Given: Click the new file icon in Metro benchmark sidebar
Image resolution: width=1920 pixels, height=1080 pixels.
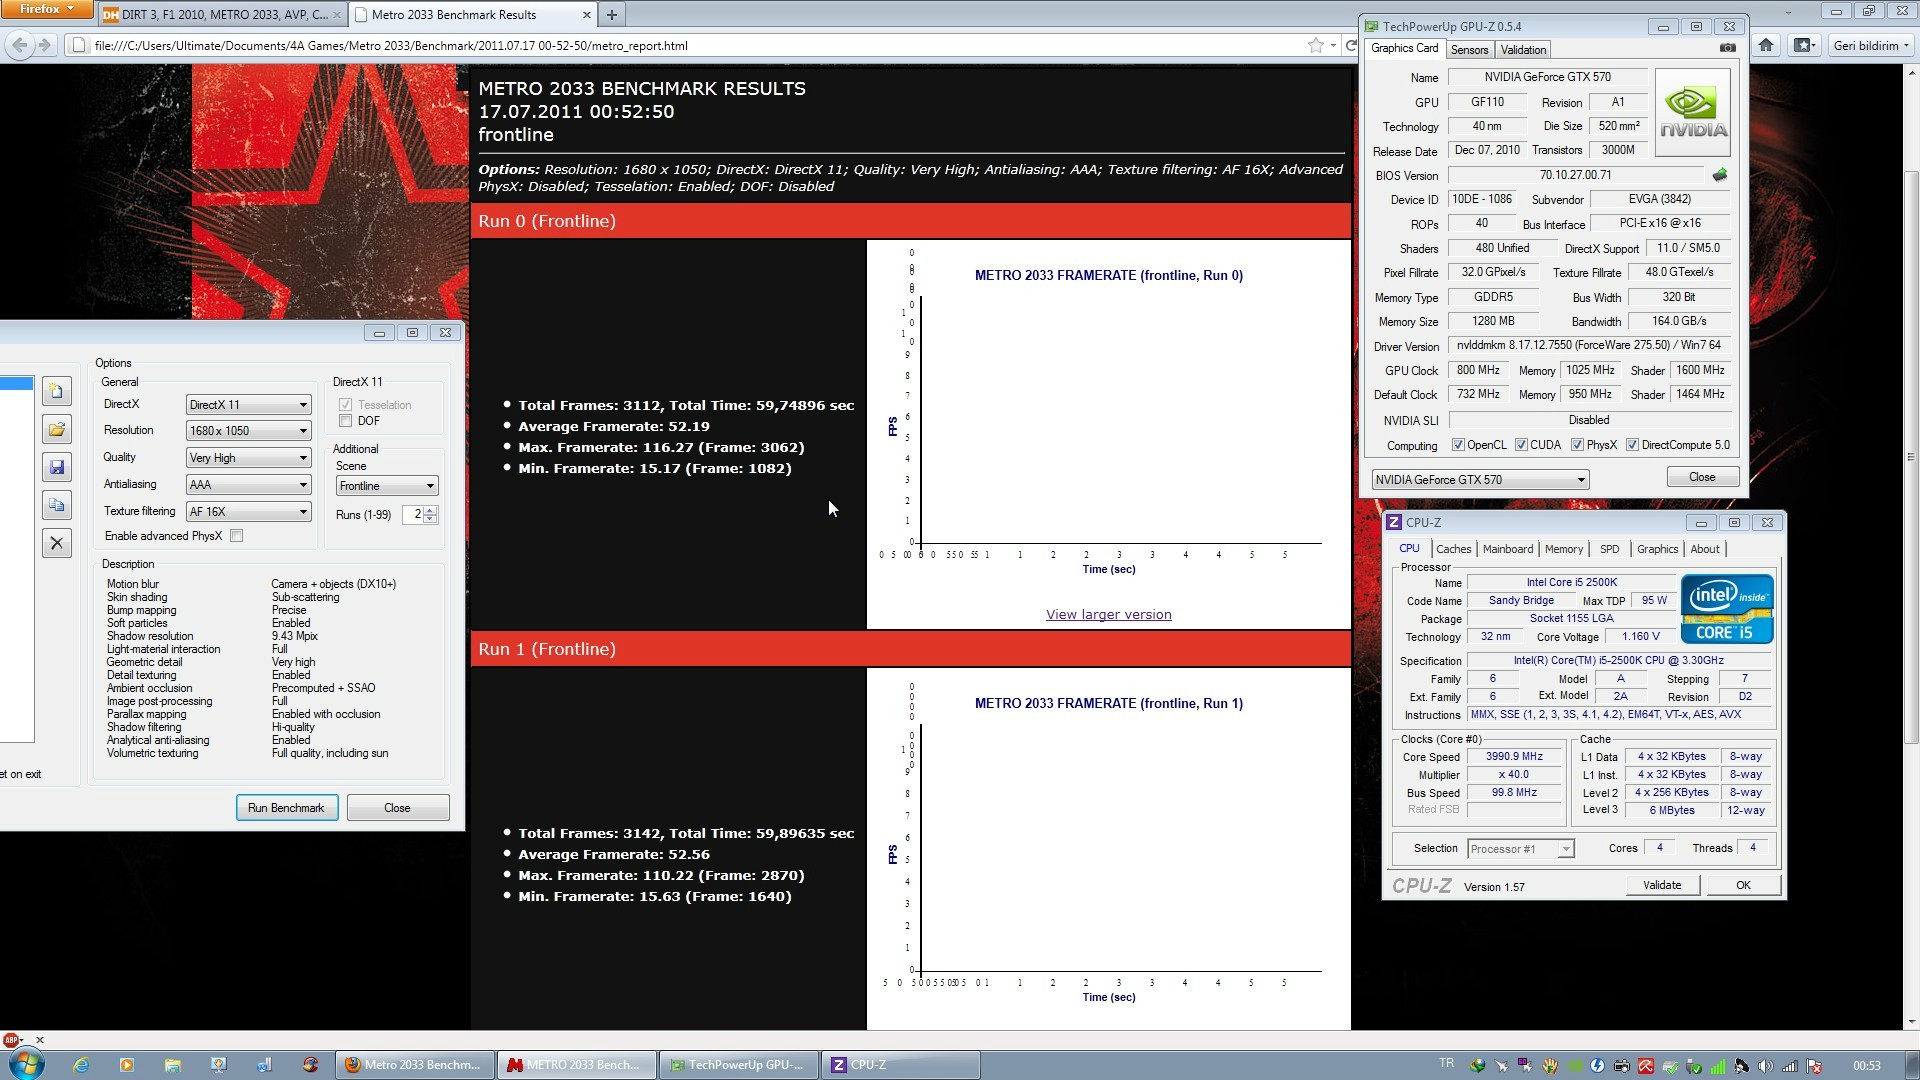Looking at the screenshot, I should tap(57, 391).
